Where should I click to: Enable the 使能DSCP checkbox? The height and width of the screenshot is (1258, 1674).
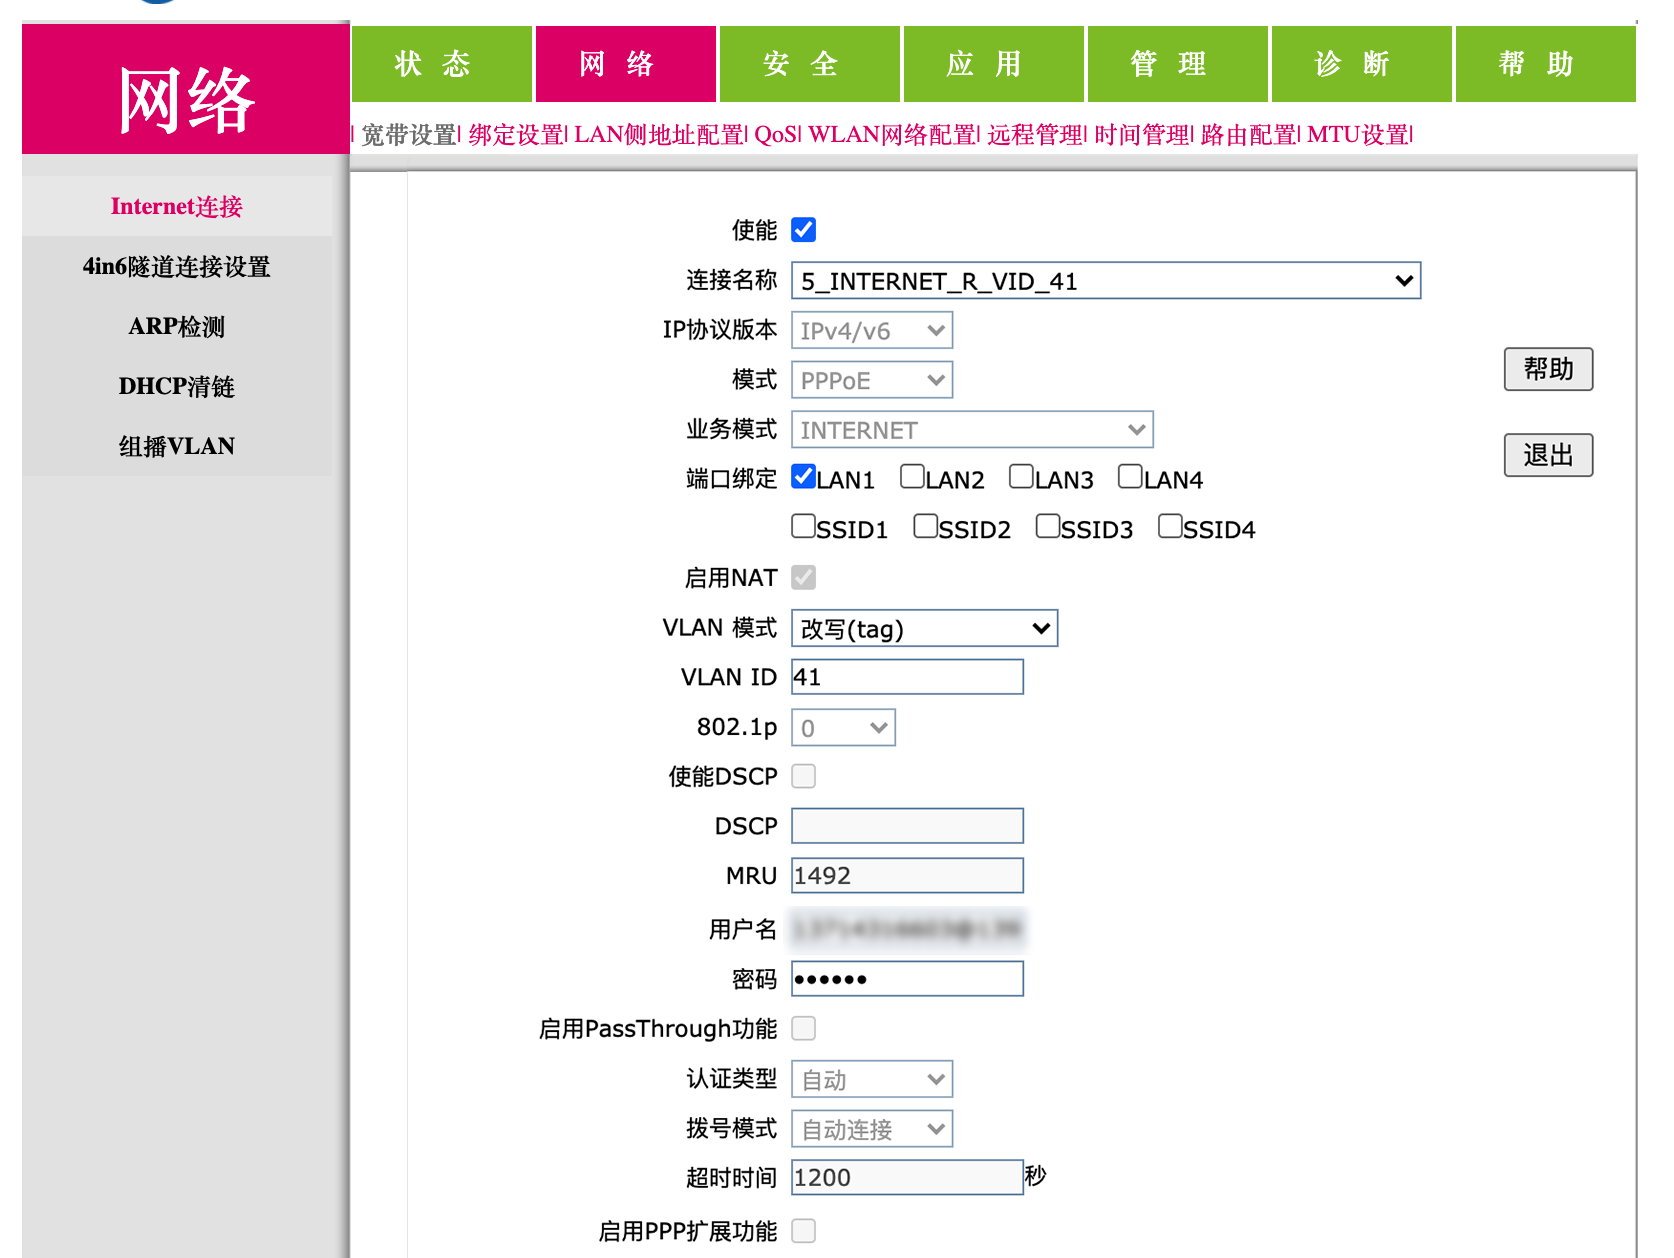803,775
